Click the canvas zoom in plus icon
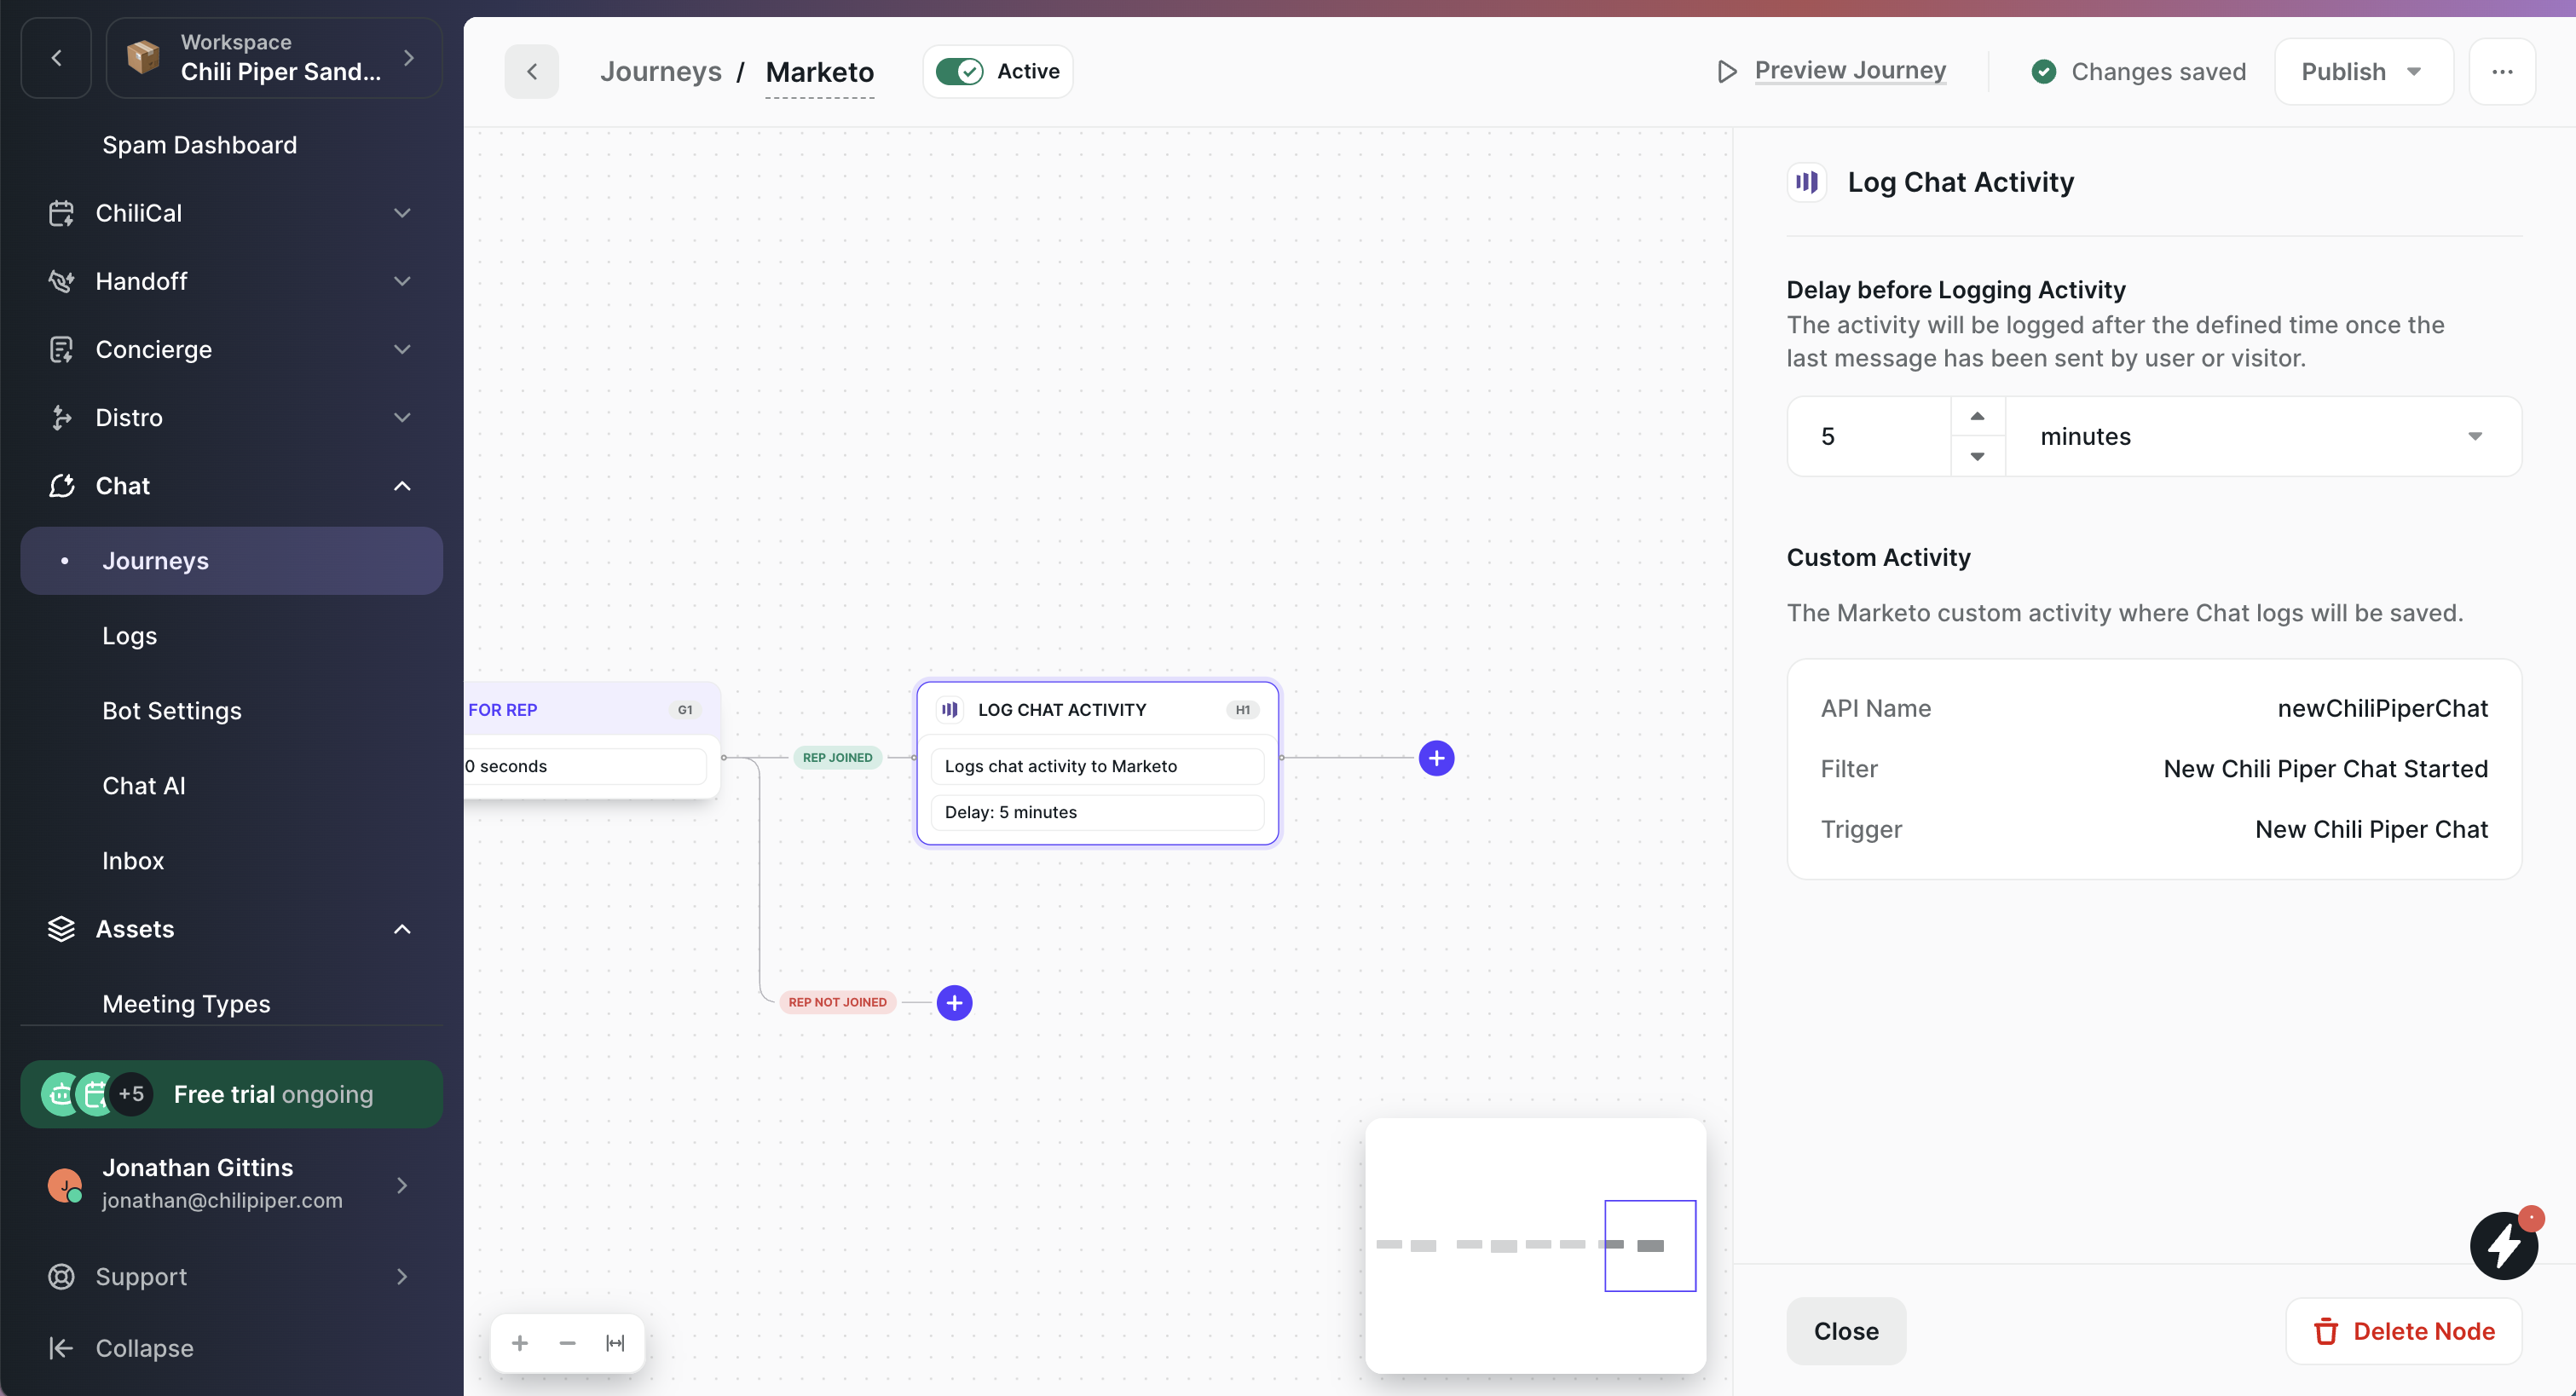The image size is (2576, 1396). click(520, 1343)
